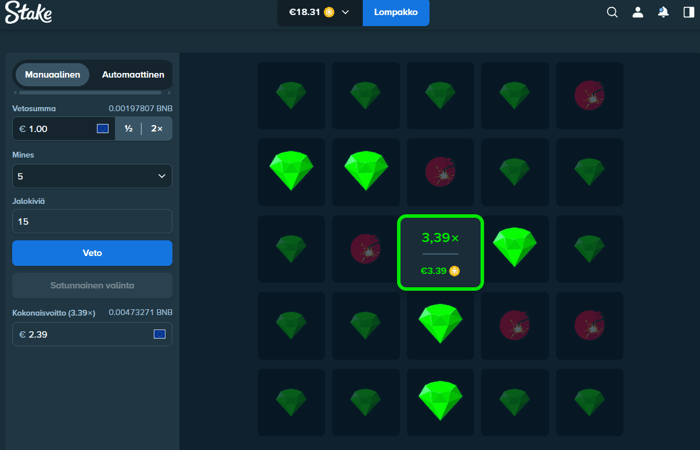Show notifications via the bell icon
700x450 pixels.
click(663, 12)
